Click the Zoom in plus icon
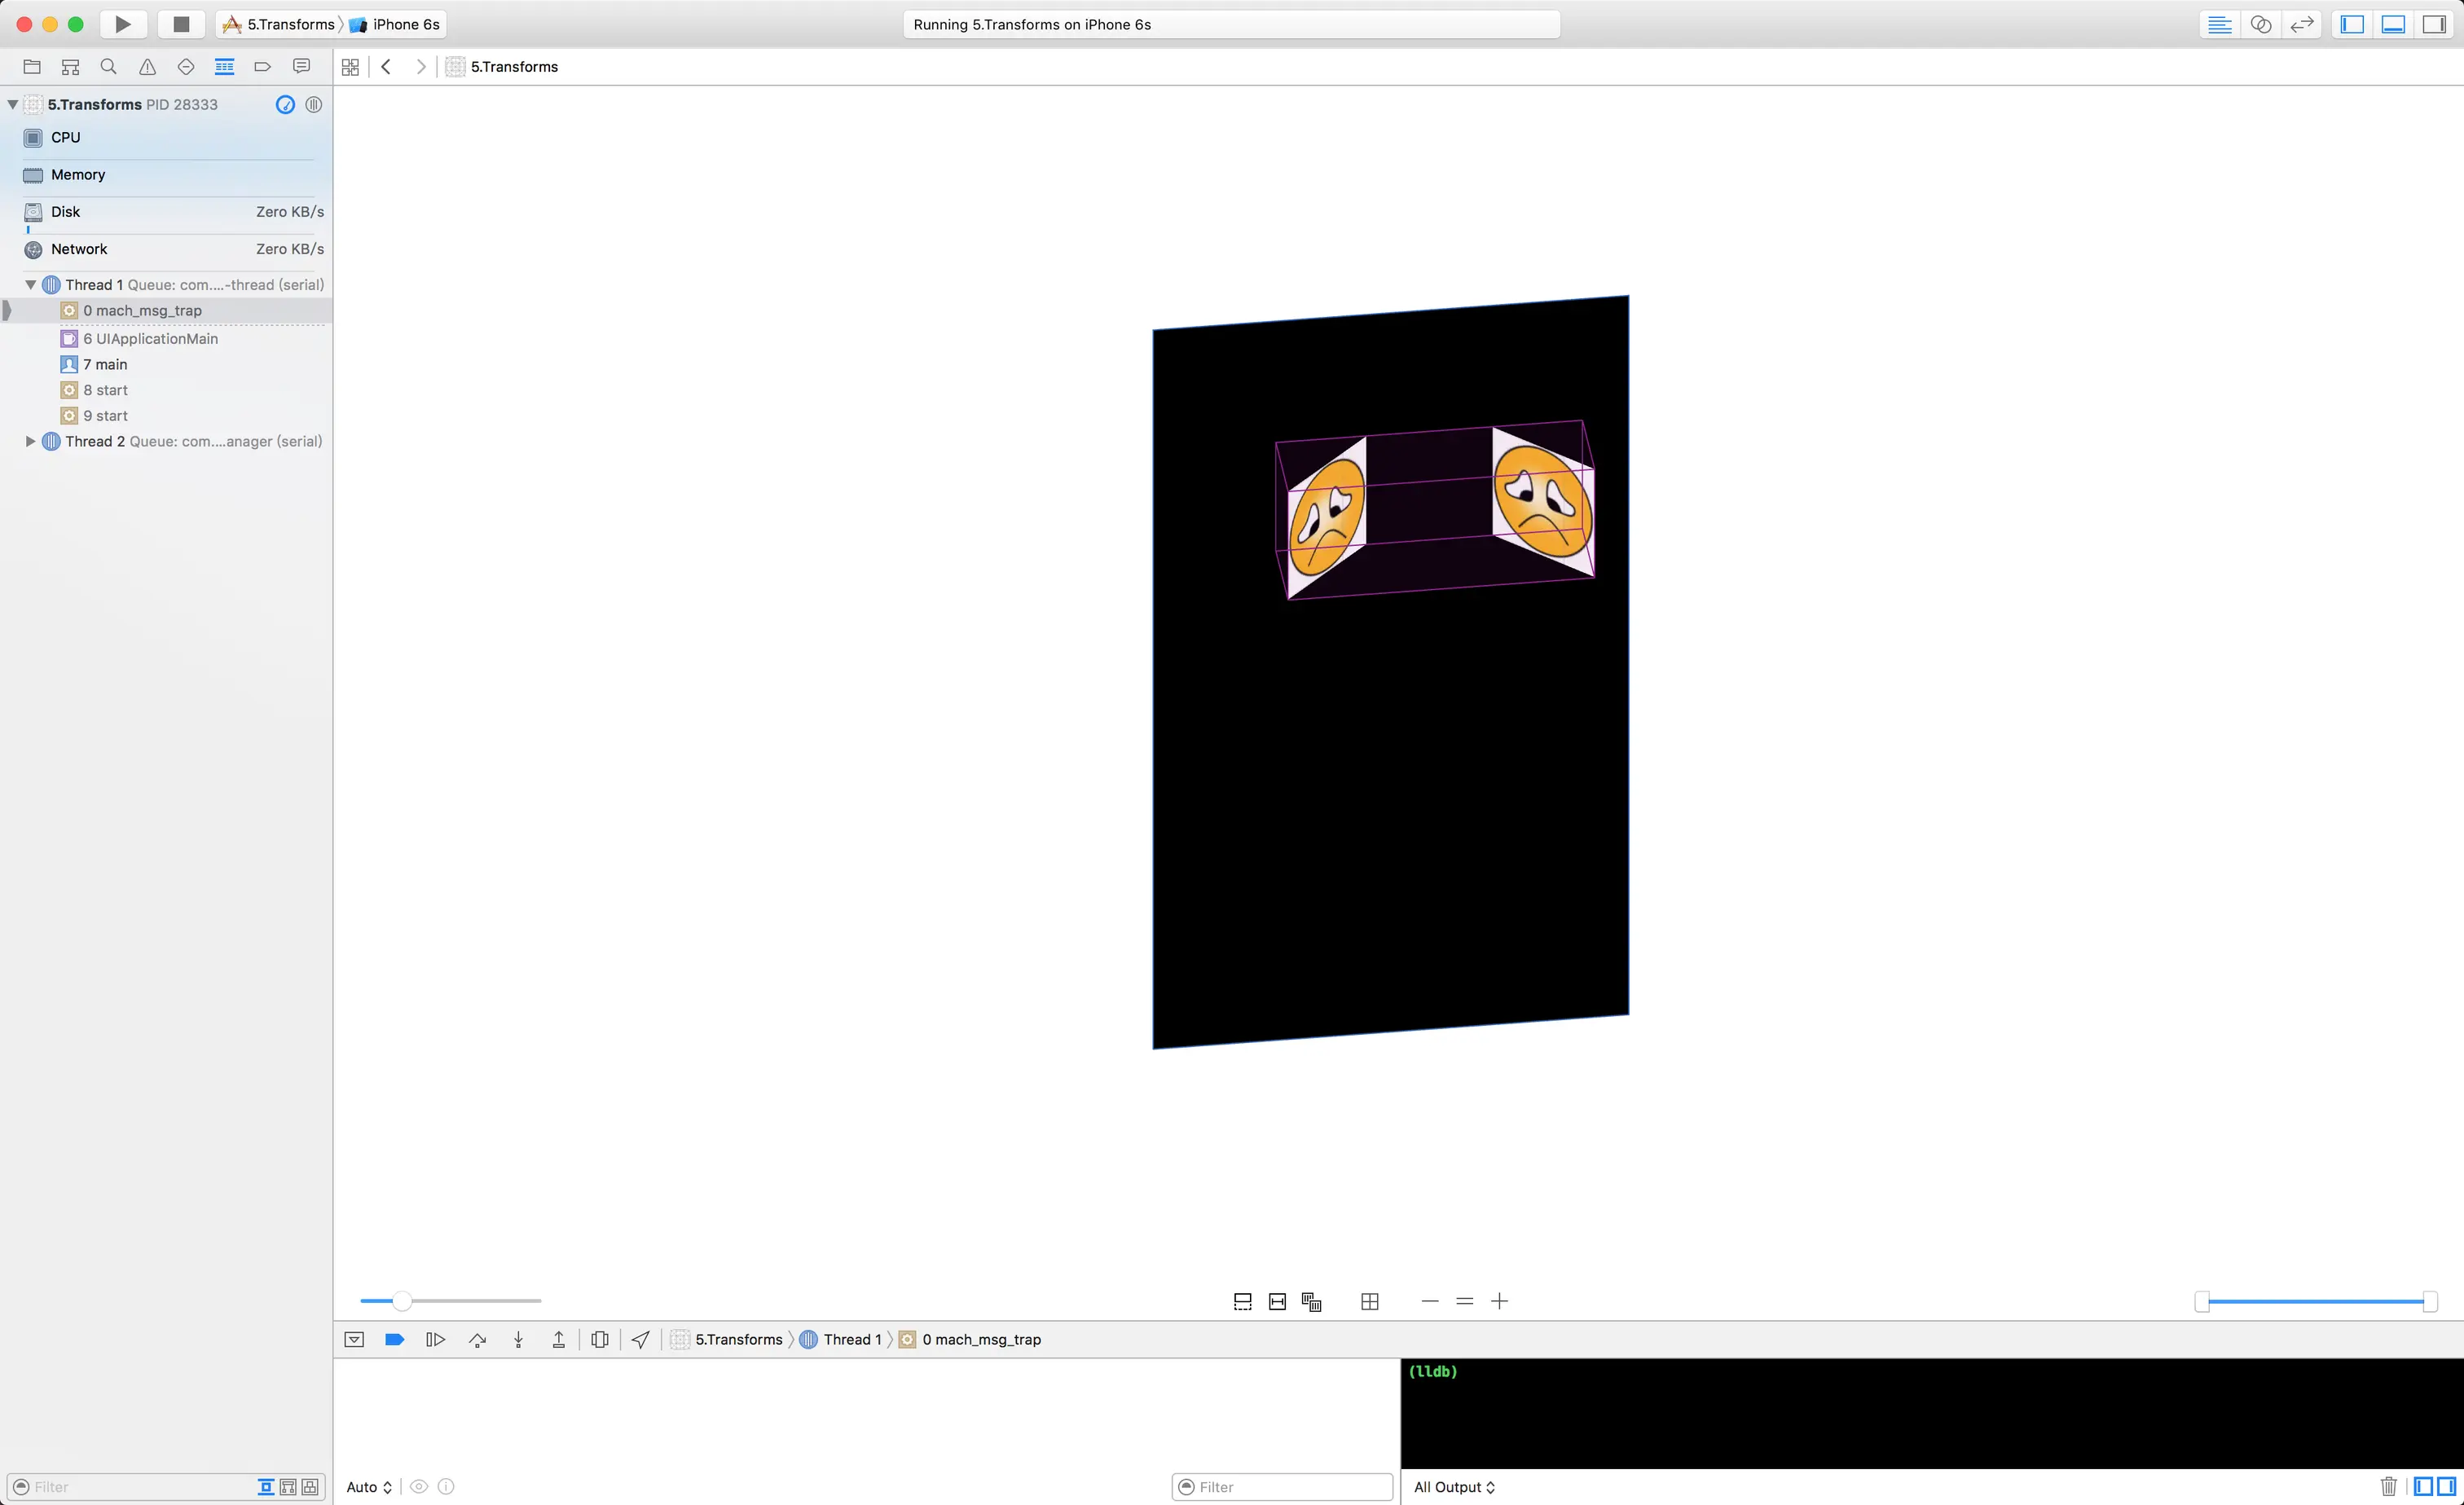This screenshot has width=2464, height=1505. click(x=1499, y=1302)
